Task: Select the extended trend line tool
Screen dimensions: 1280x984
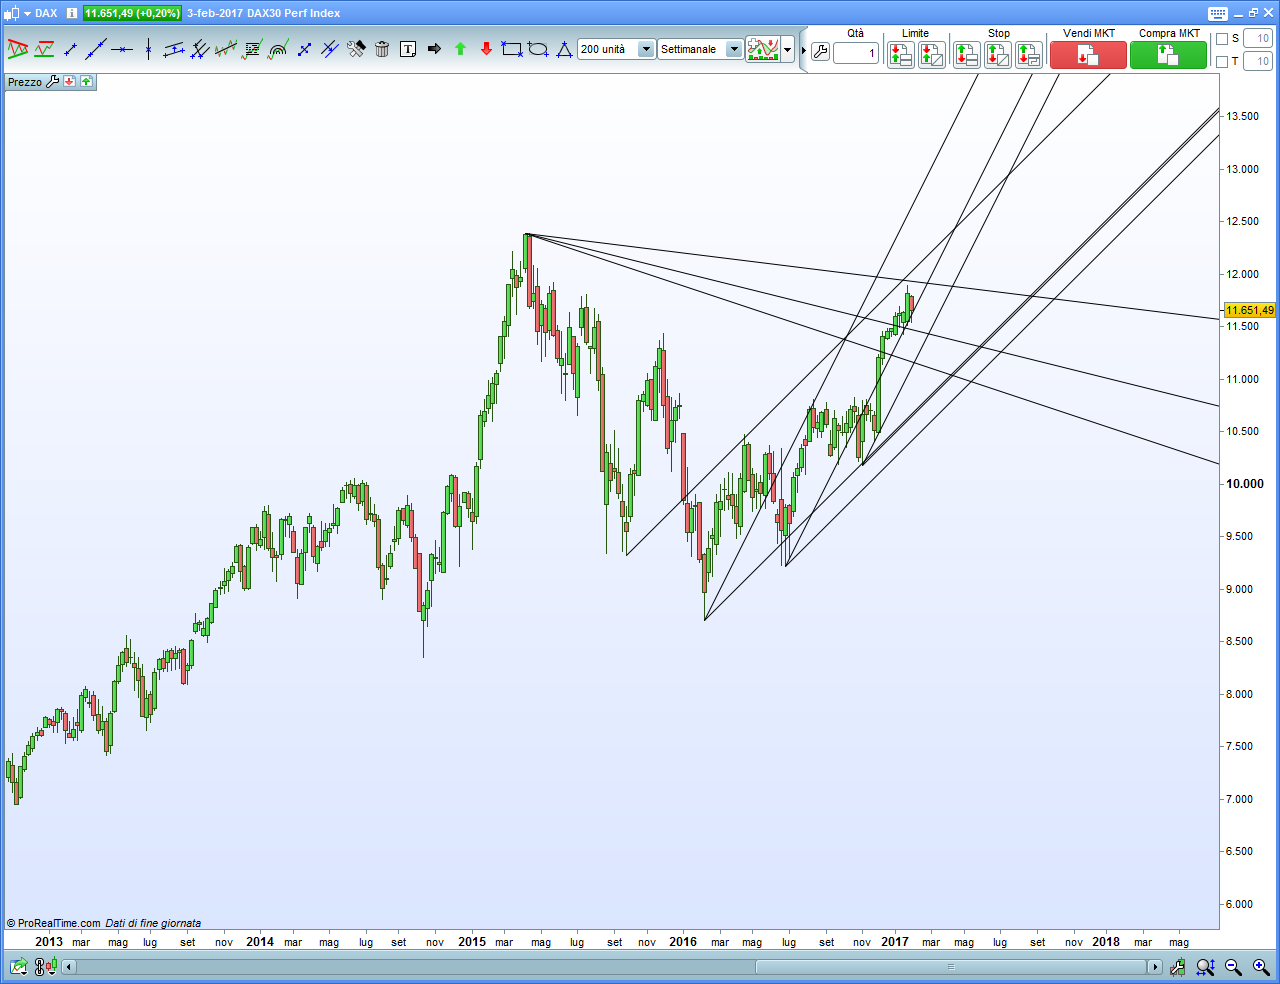Action: pyautogui.click(x=96, y=49)
